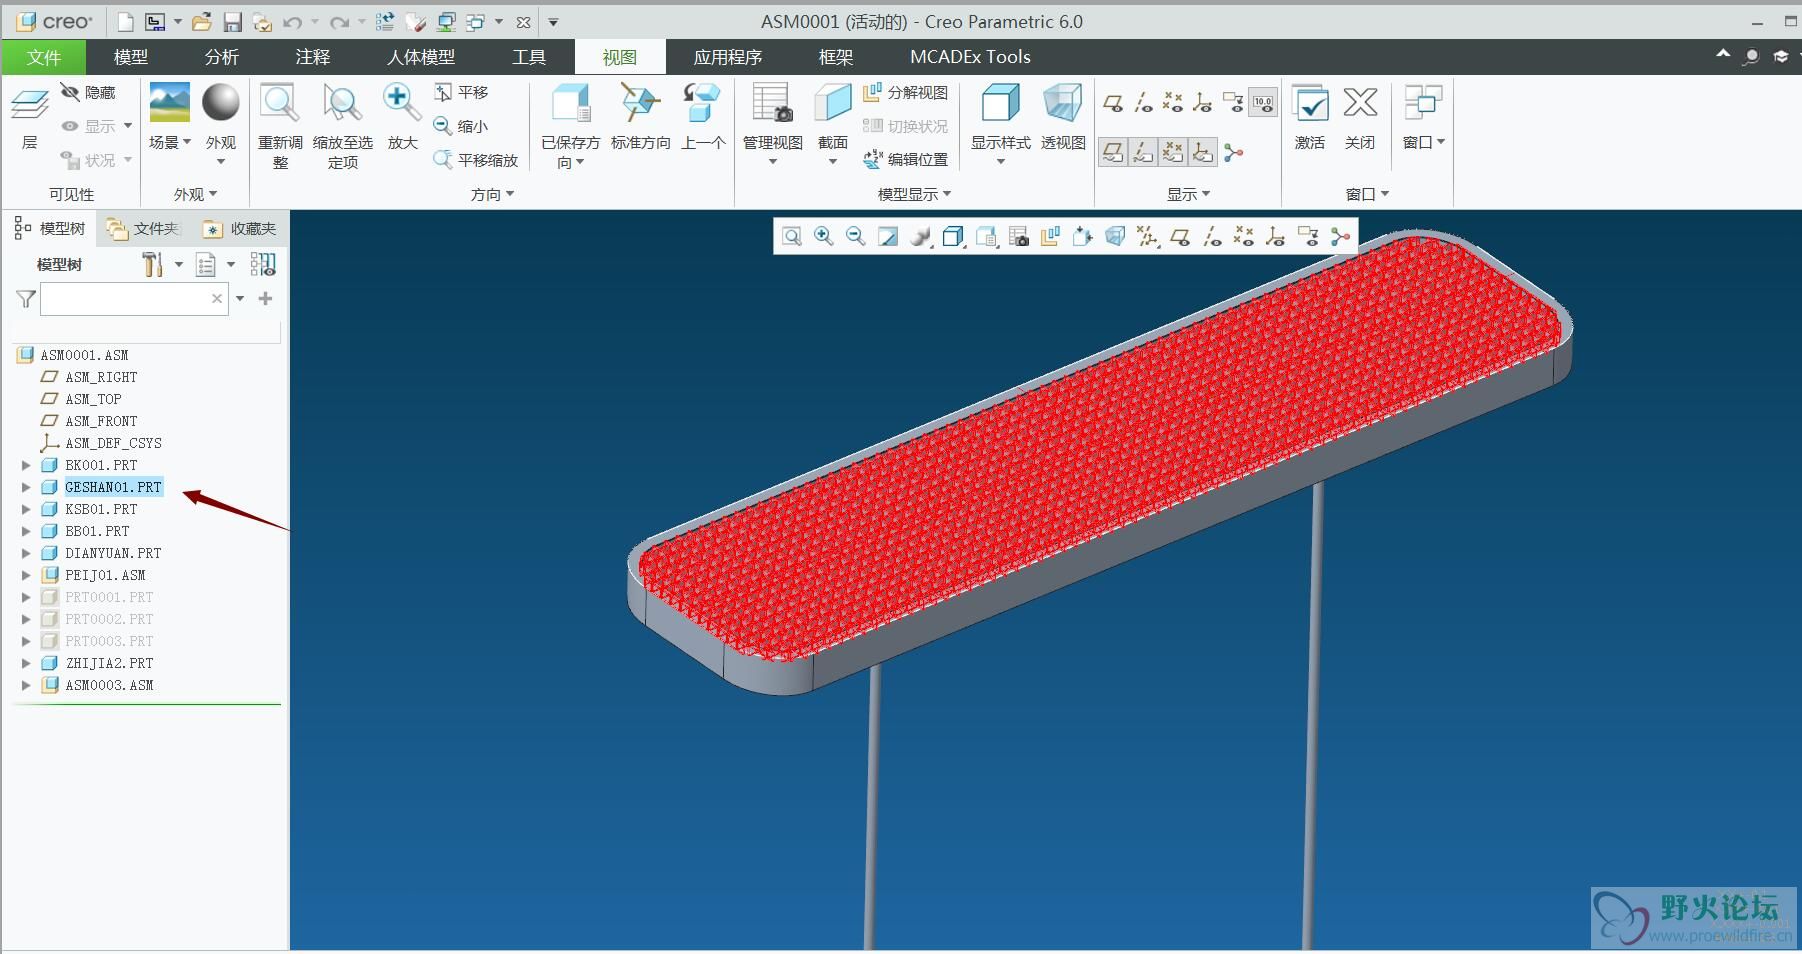This screenshot has height=954, width=1802.
Task: Click the Open folder icon in quick access toolbar
Action: pyautogui.click(x=201, y=22)
